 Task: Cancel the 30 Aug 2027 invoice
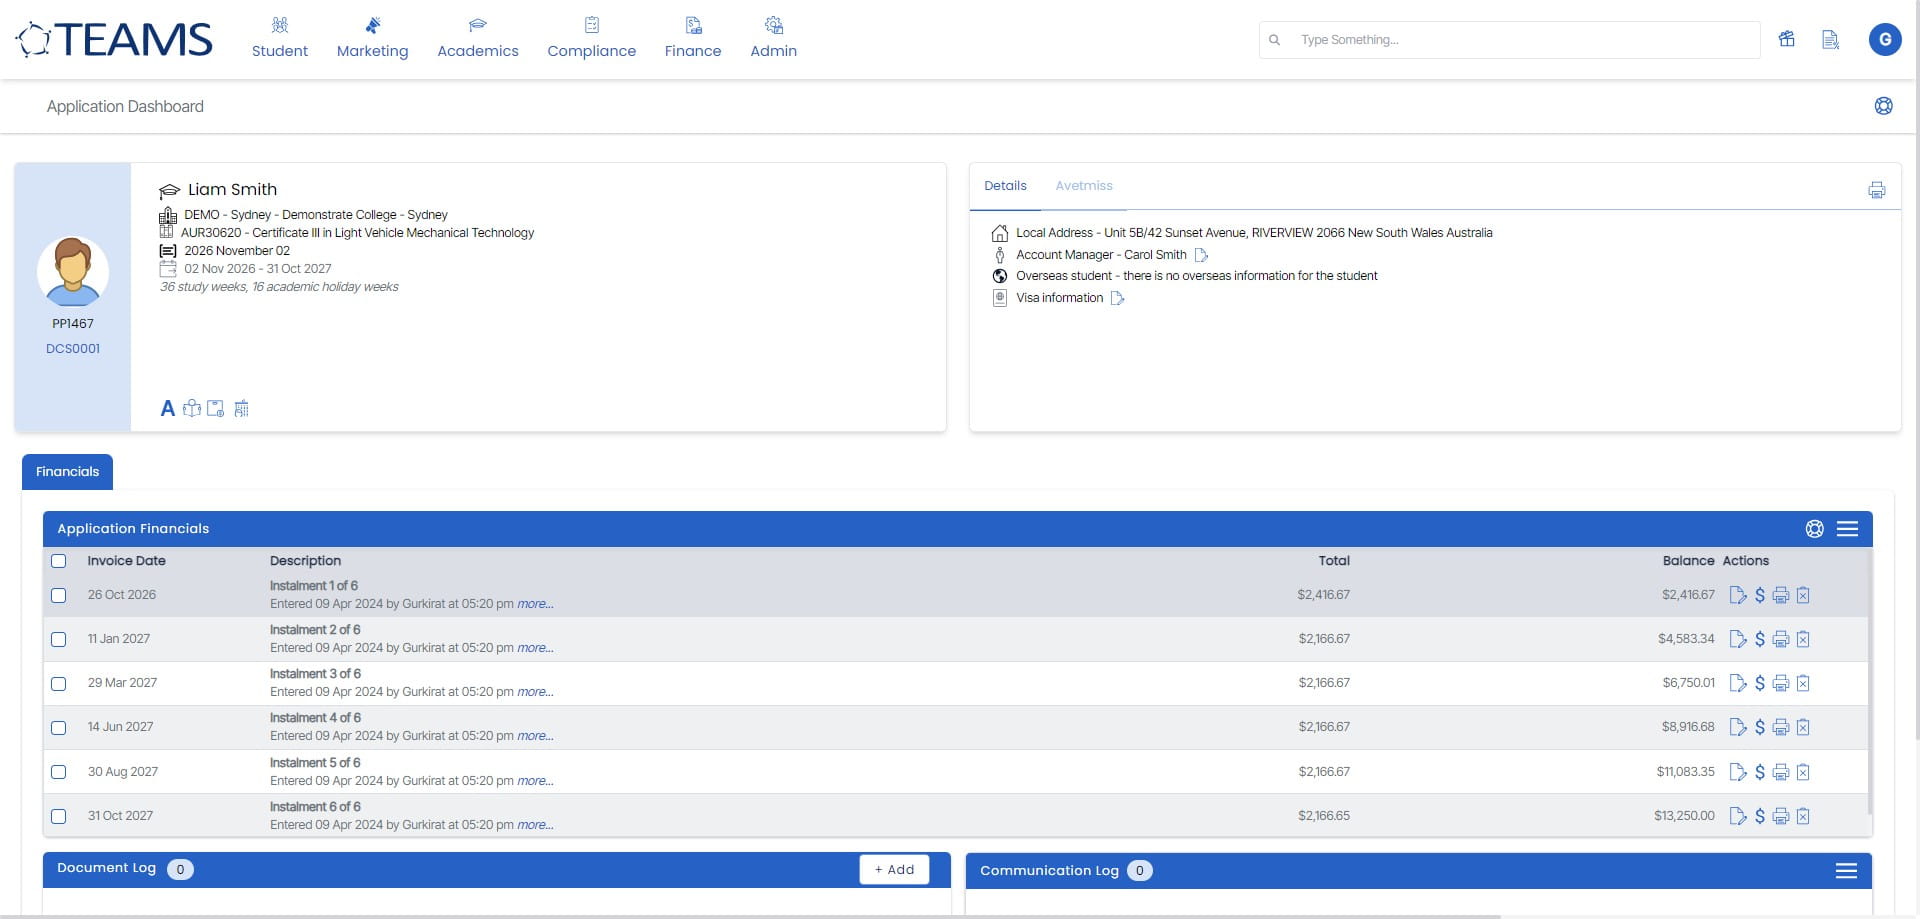click(1803, 772)
